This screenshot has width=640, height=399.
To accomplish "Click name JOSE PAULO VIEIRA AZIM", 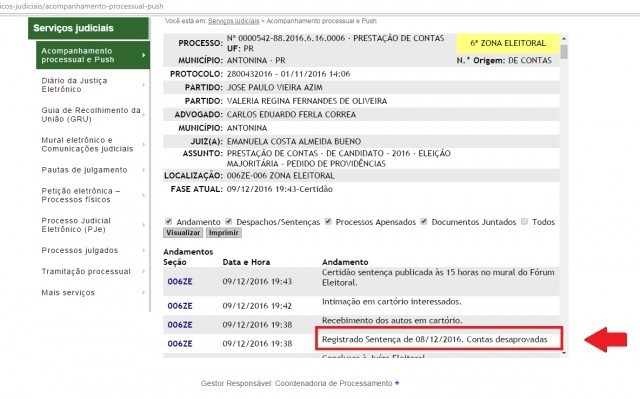I will 275,87.
